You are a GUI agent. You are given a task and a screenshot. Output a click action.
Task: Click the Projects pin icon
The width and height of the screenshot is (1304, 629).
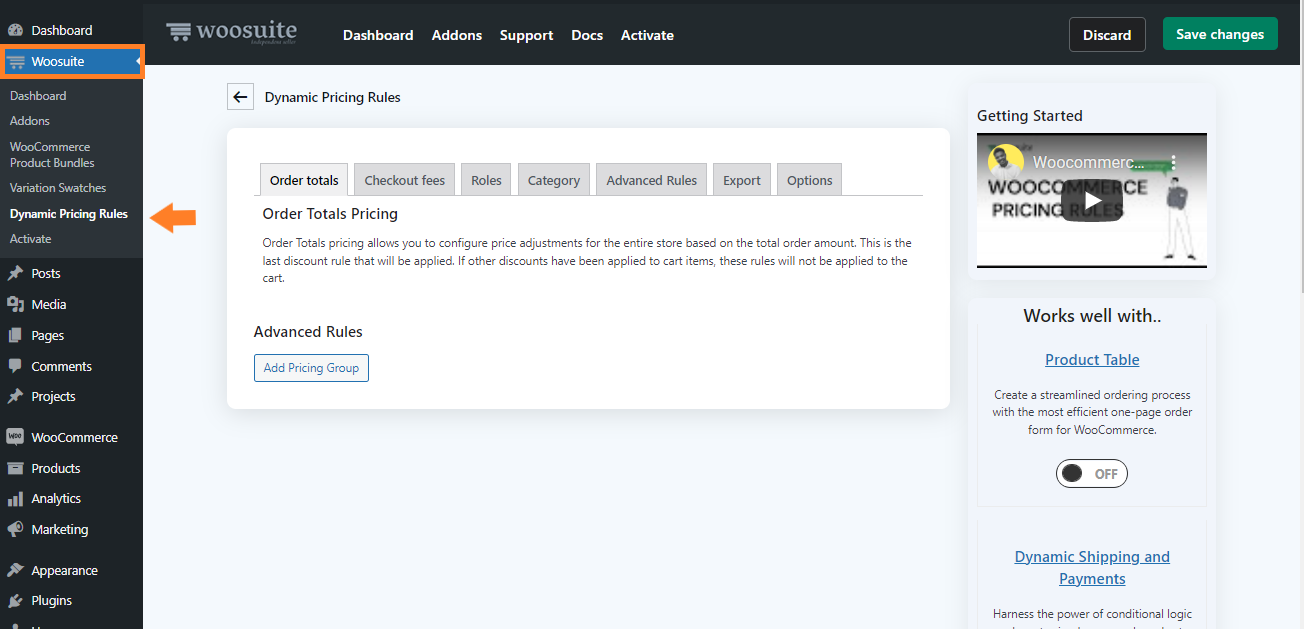point(15,396)
